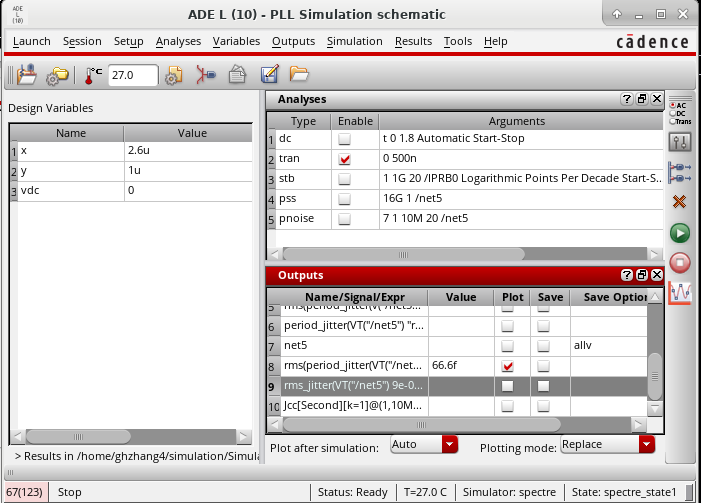Stop simulation with the red stop button
This screenshot has height=503, width=701.
point(680,262)
